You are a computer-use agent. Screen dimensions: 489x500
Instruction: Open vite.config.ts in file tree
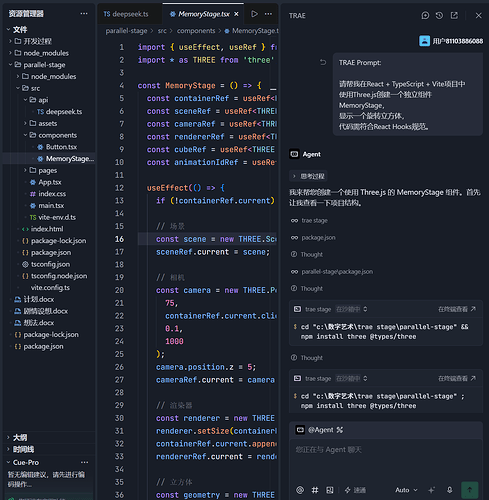click(50, 287)
